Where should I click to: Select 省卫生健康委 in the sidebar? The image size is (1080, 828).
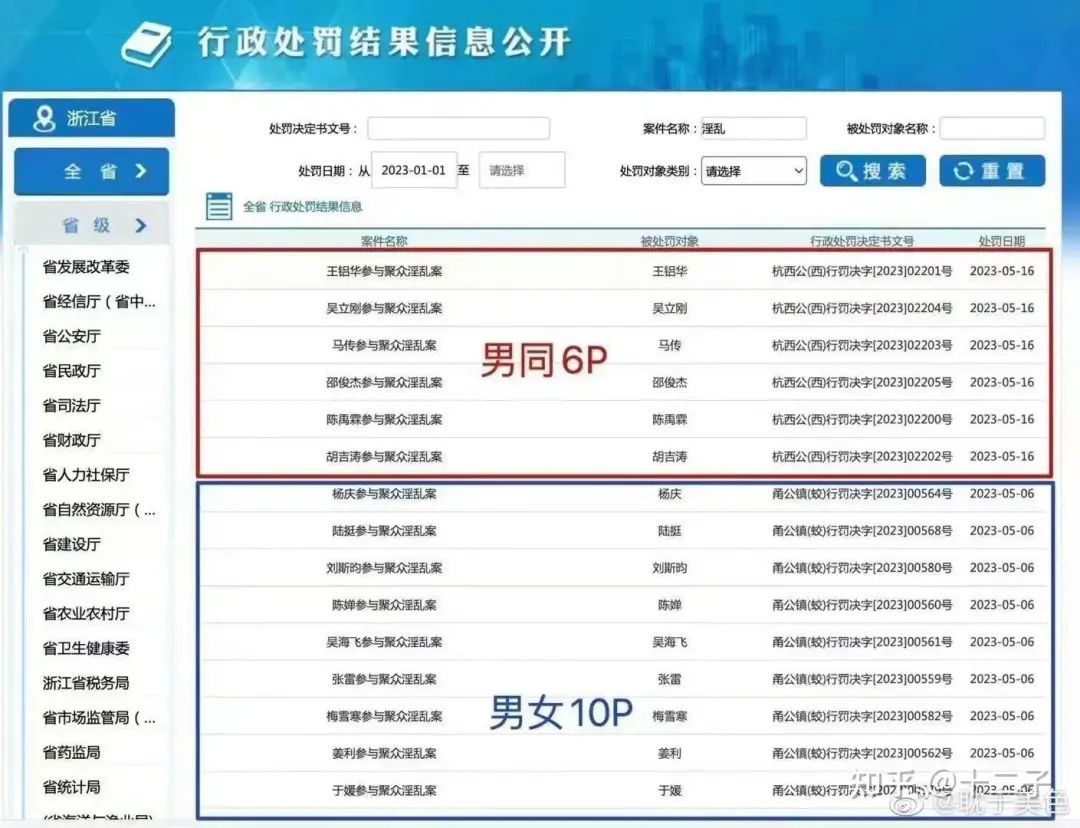coord(85,649)
